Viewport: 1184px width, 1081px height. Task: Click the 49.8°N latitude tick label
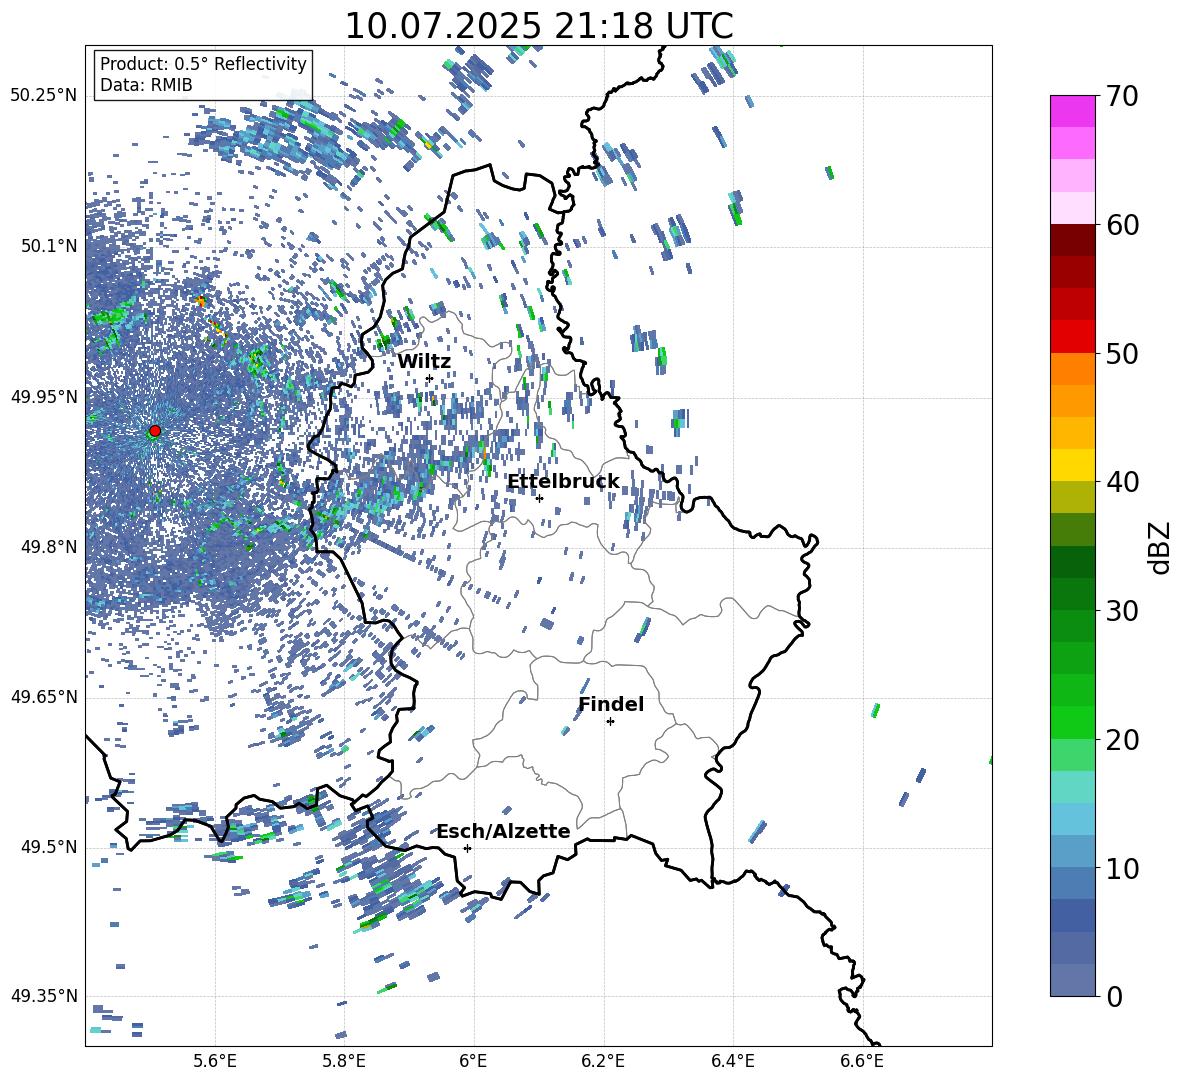[x=48, y=547]
